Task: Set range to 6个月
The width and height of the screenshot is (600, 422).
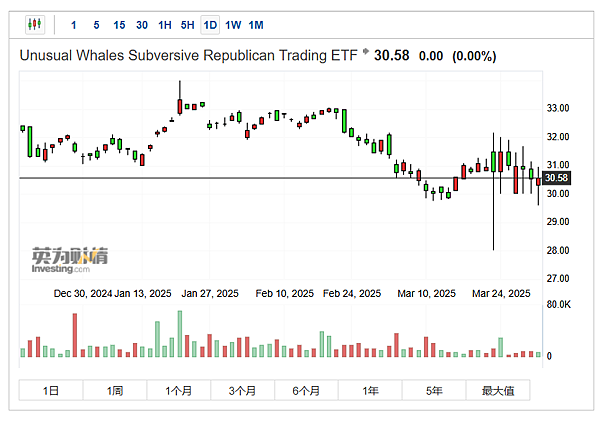Action: [306, 390]
